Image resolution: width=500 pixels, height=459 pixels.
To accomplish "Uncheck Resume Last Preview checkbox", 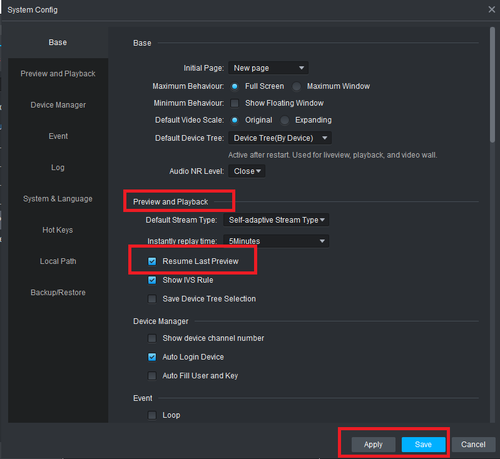I will pyautogui.click(x=152, y=261).
